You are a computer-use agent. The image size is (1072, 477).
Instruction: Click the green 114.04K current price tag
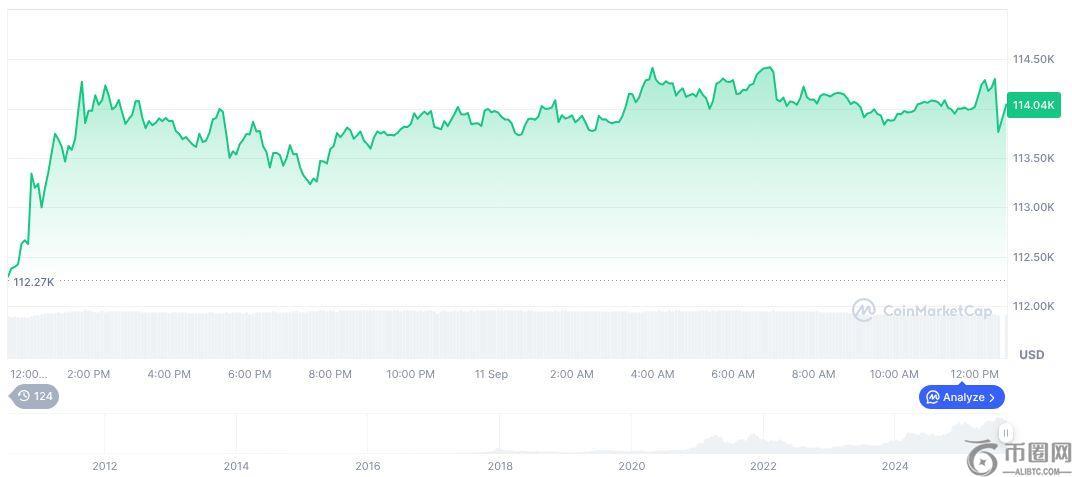coord(1034,105)
